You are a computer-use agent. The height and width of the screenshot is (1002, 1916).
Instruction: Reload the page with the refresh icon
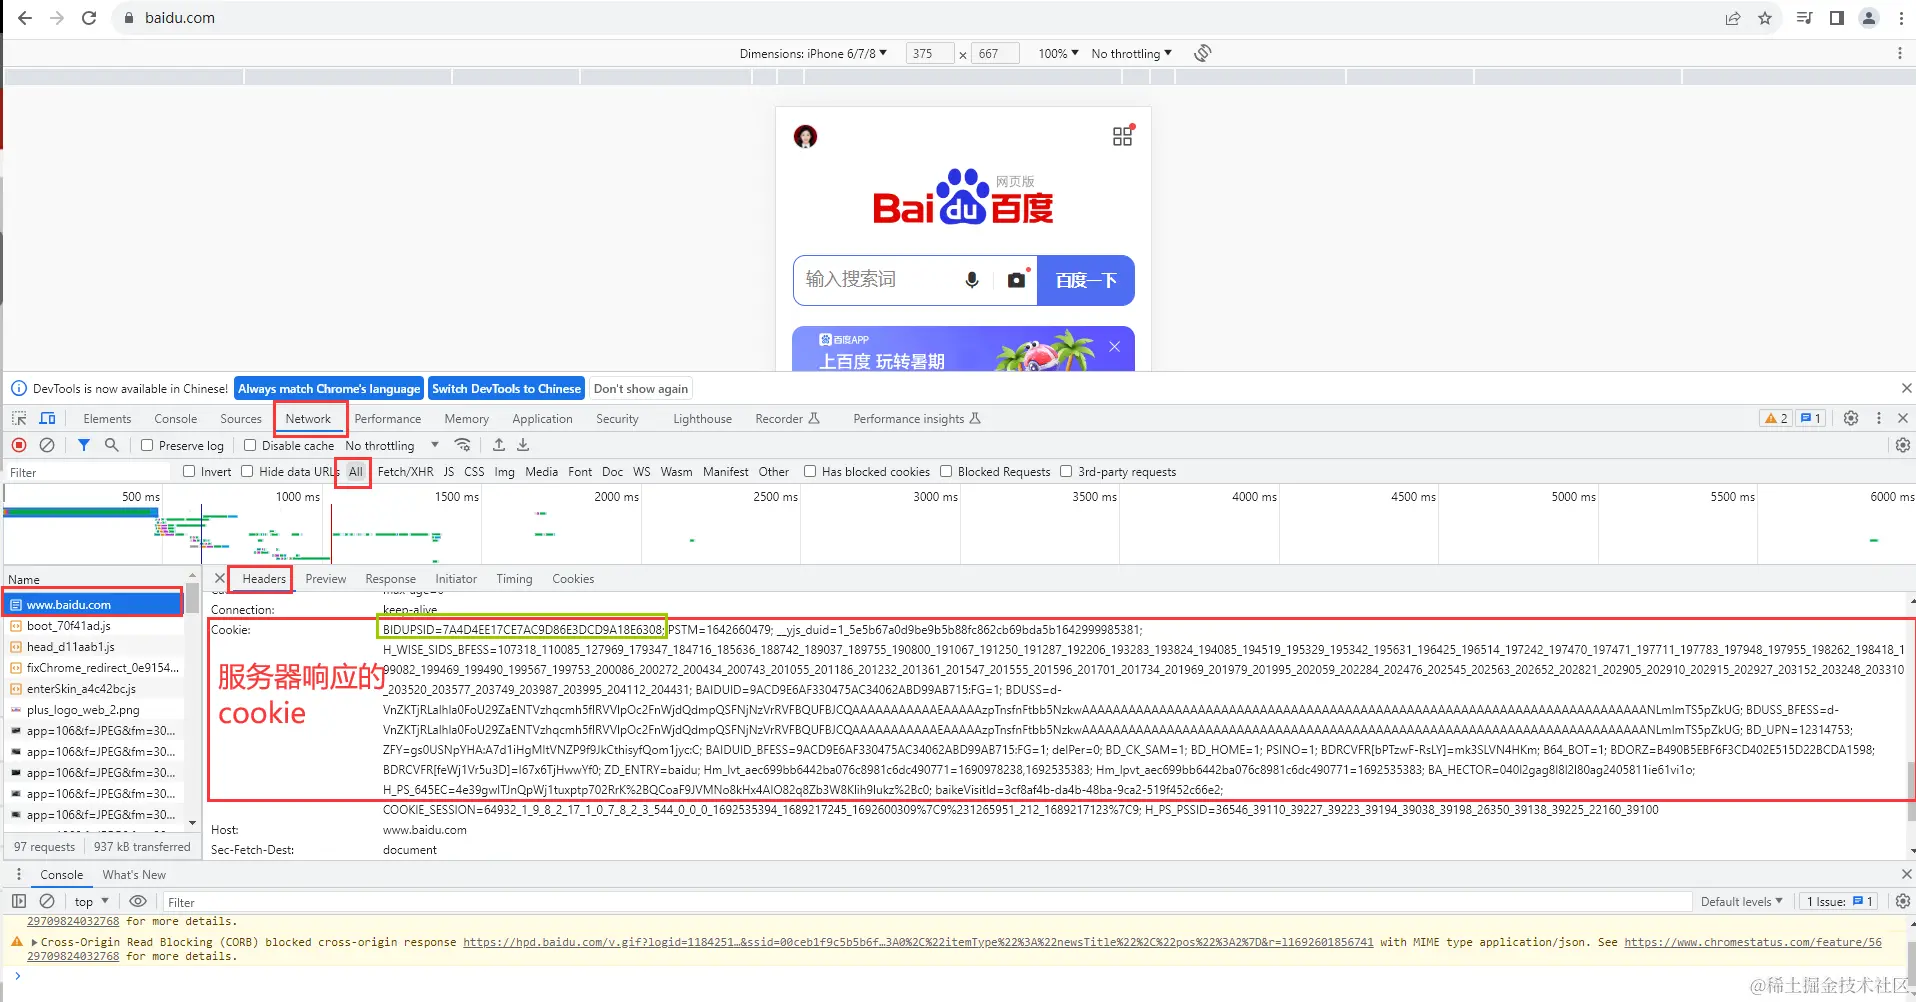(x=89, y=18)
